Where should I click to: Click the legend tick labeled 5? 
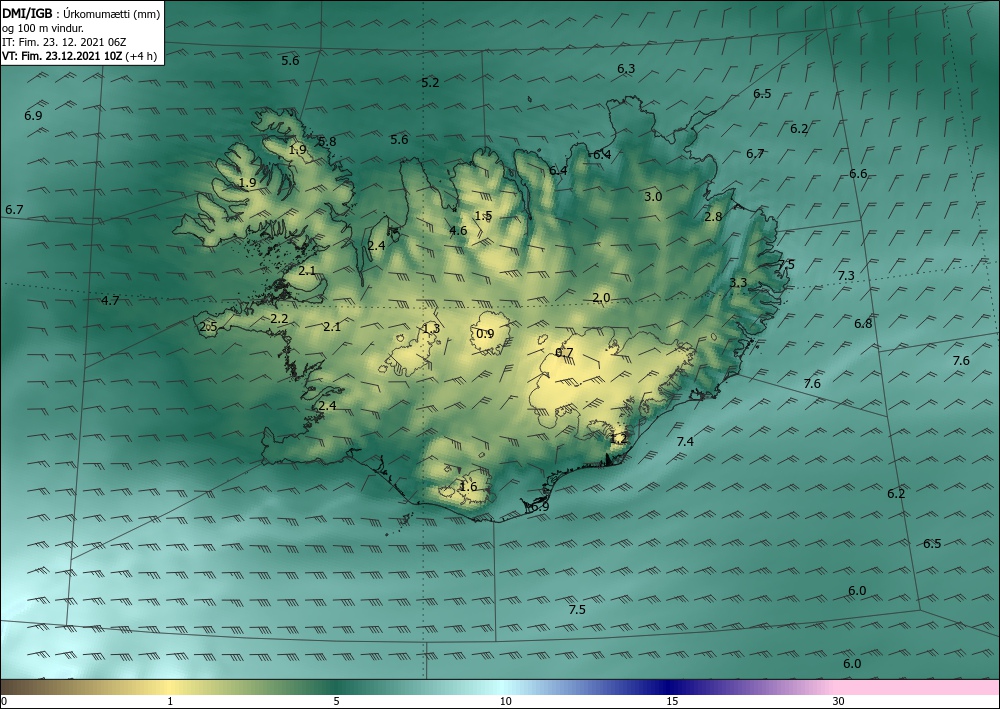[x=336, y=701]
